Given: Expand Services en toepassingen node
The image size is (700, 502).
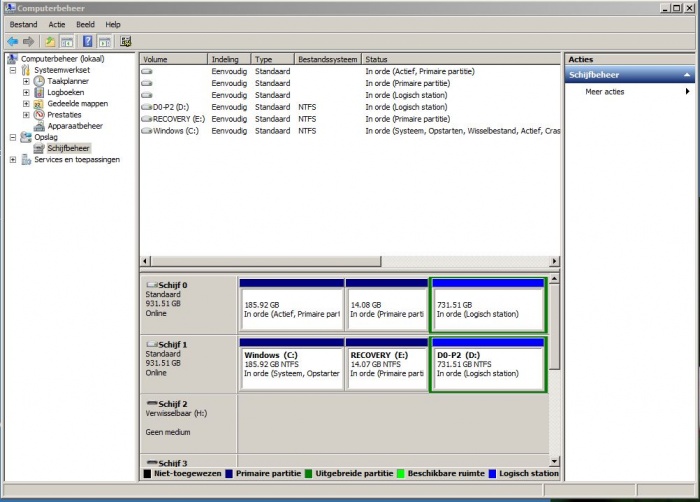Looking at the screenshot, I should [13, 159].
